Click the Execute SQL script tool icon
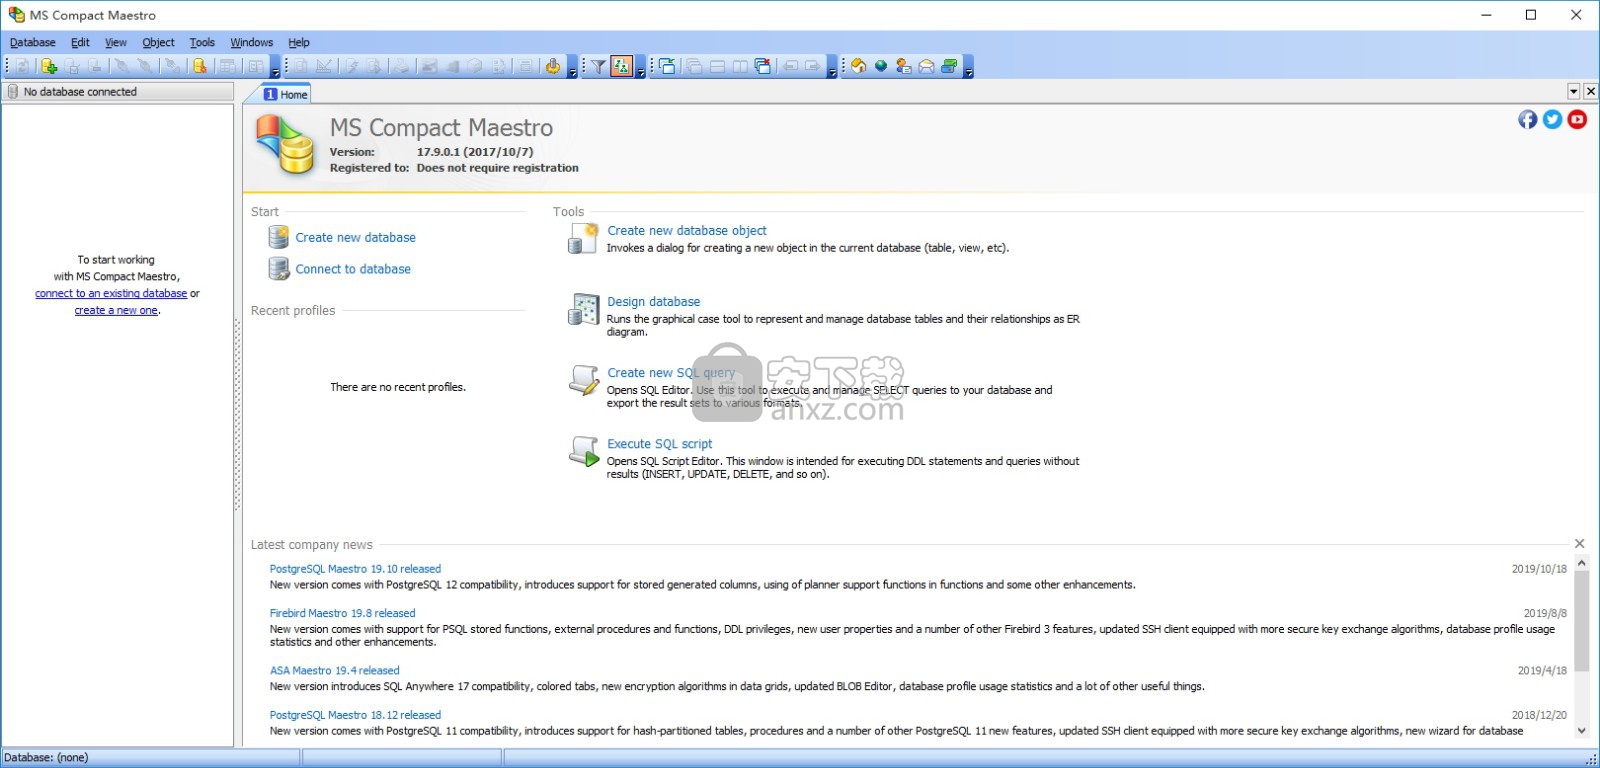Viewport: 1600px width, 768px height. (x=584, y=451)
